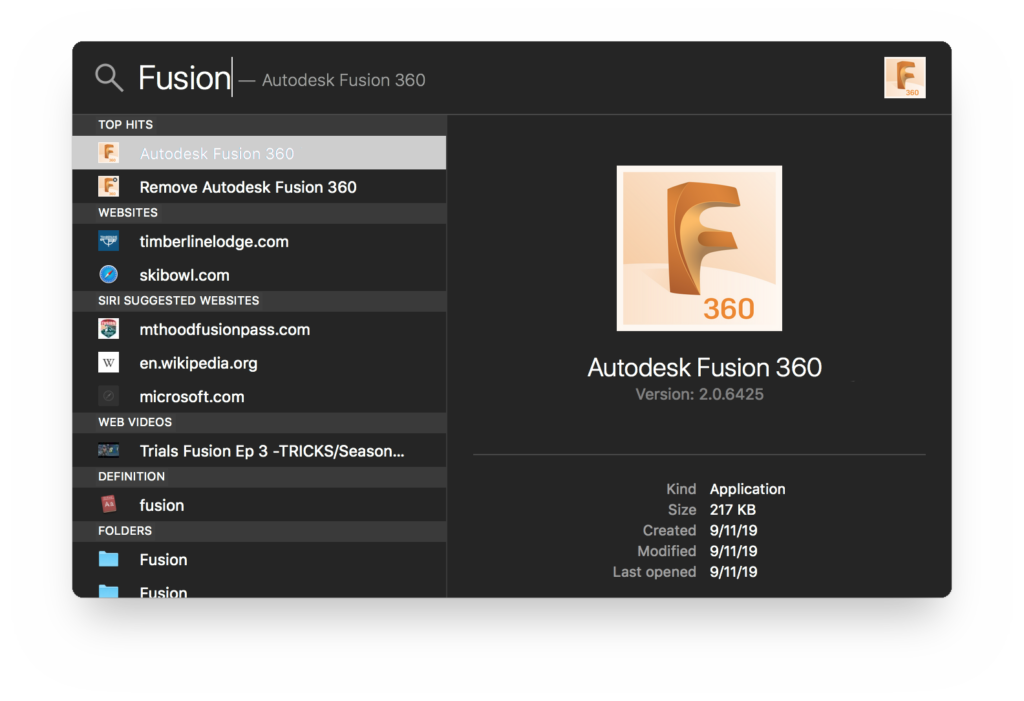Click the first Fusion folder icon
Image resolution: width=1024 pixels, height=701 pixels.
108,559
